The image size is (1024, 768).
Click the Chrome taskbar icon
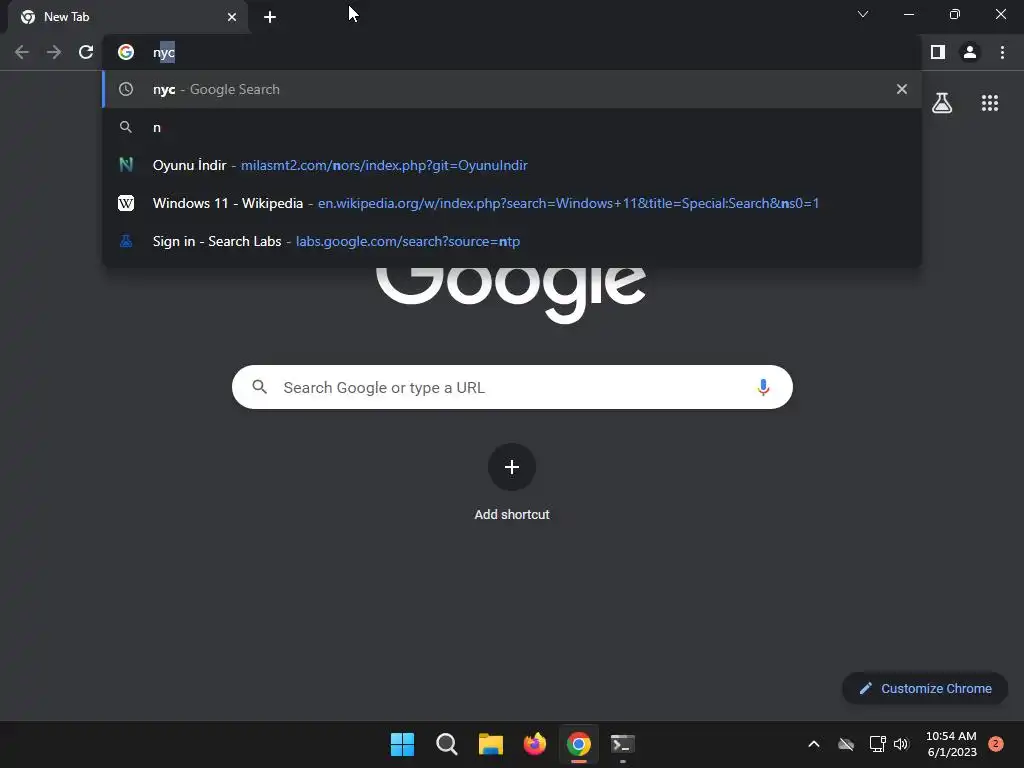pos(579,744)
